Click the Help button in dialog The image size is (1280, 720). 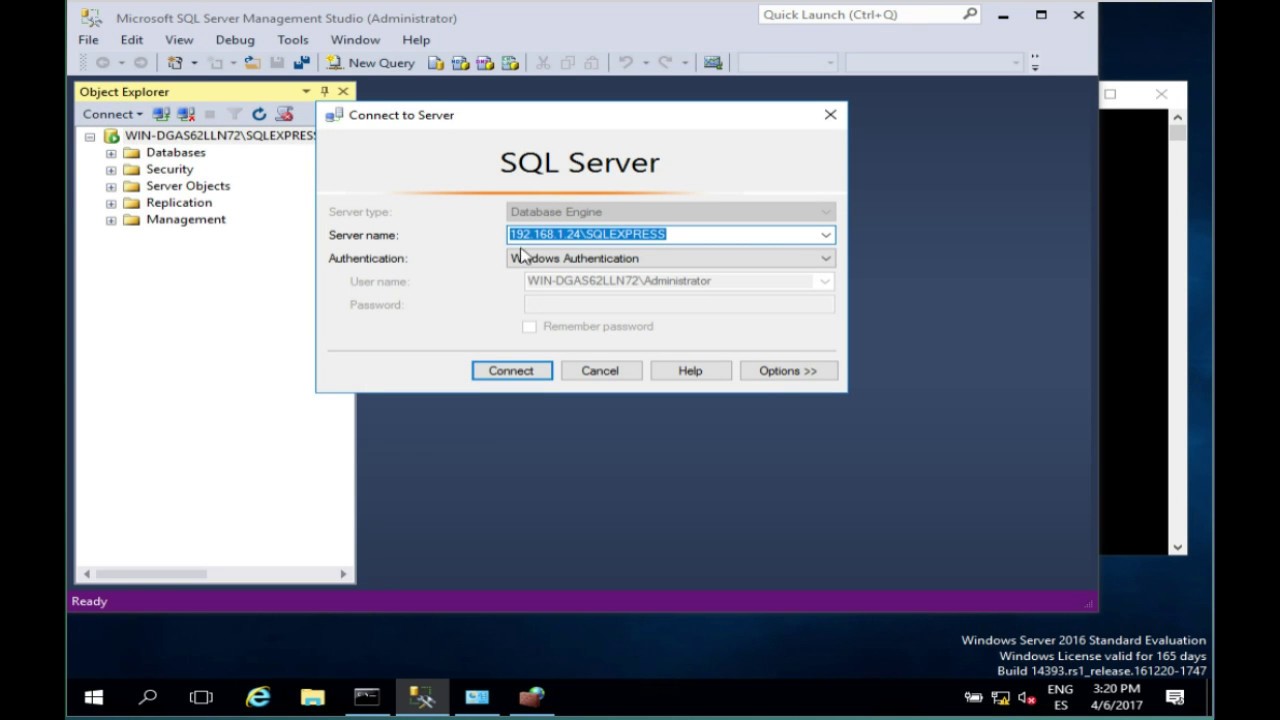tap(690, 371)
